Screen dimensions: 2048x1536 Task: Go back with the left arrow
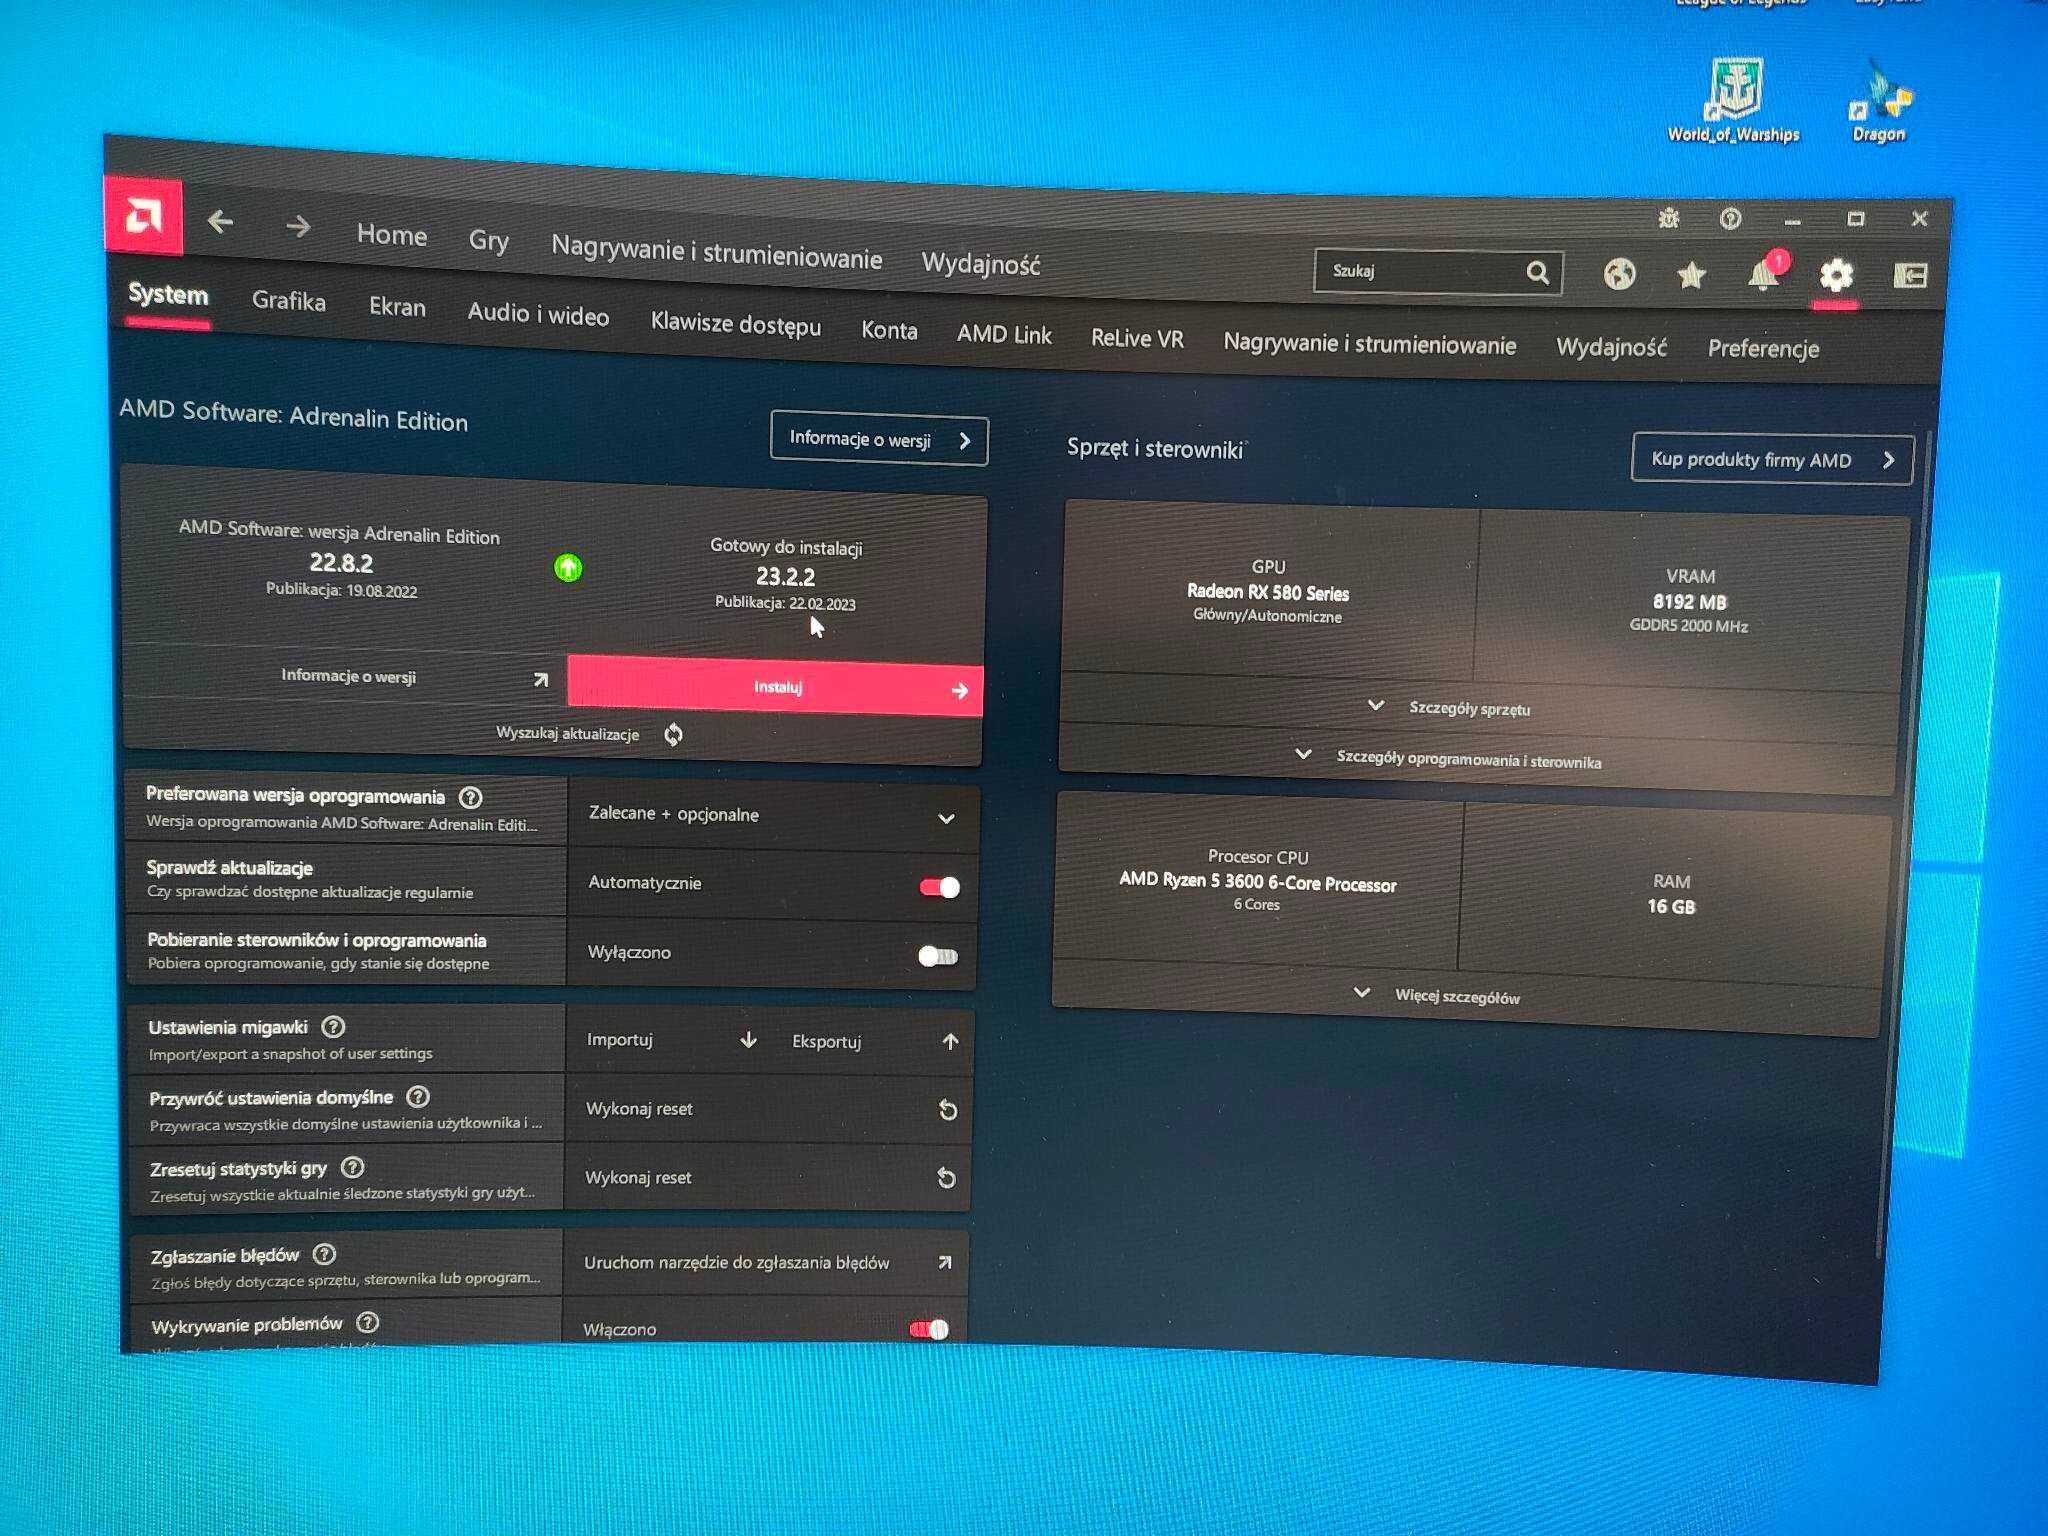[221, 222]
